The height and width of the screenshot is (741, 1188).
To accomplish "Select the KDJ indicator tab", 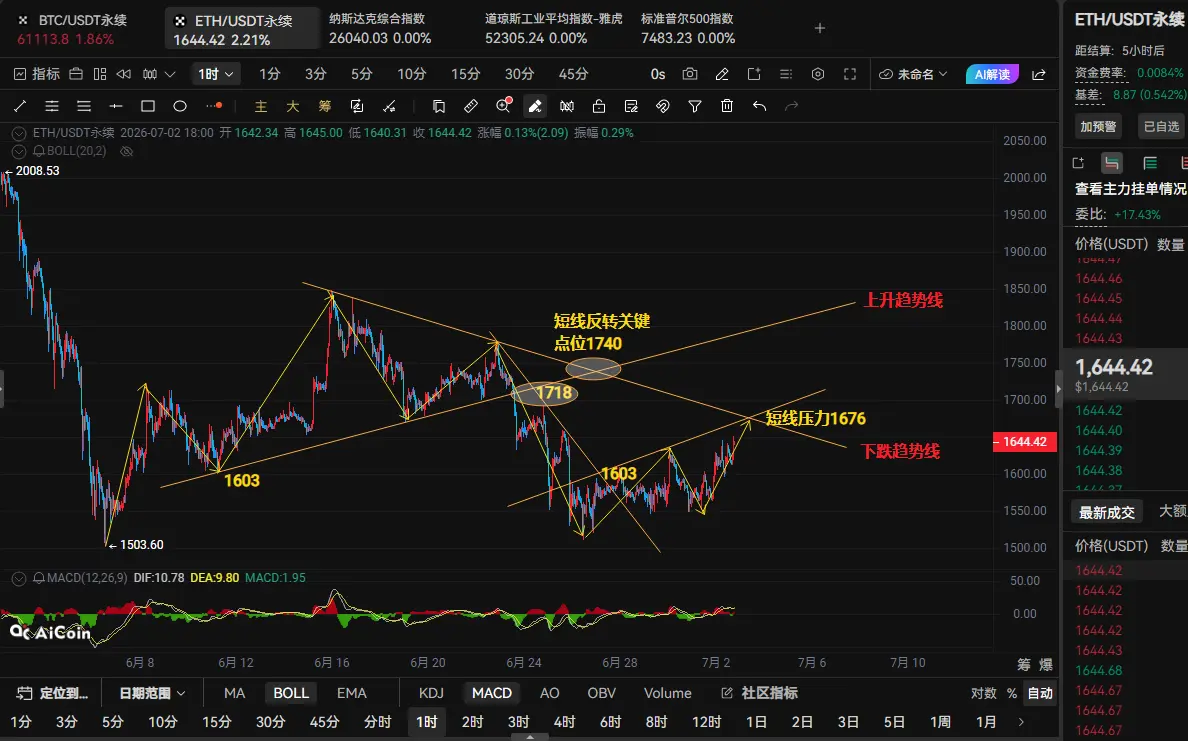I will pyautogui.click(x=431, y=693).
